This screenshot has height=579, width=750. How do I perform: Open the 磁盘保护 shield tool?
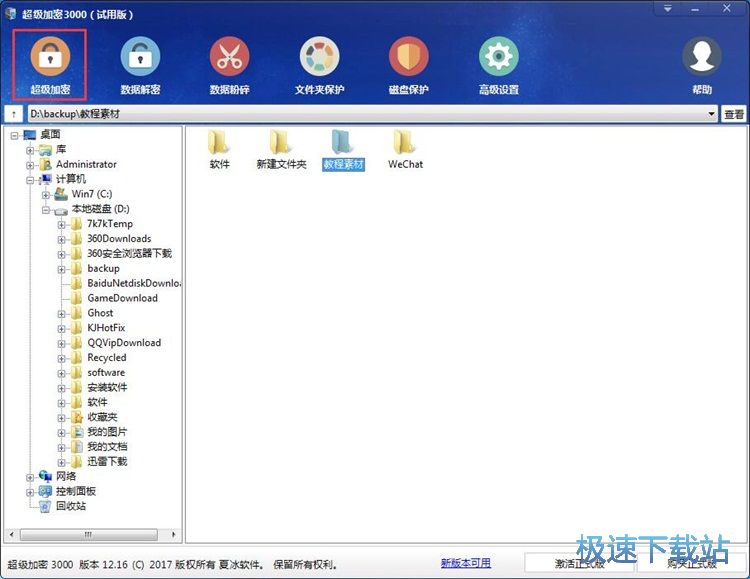click(408, 65)
